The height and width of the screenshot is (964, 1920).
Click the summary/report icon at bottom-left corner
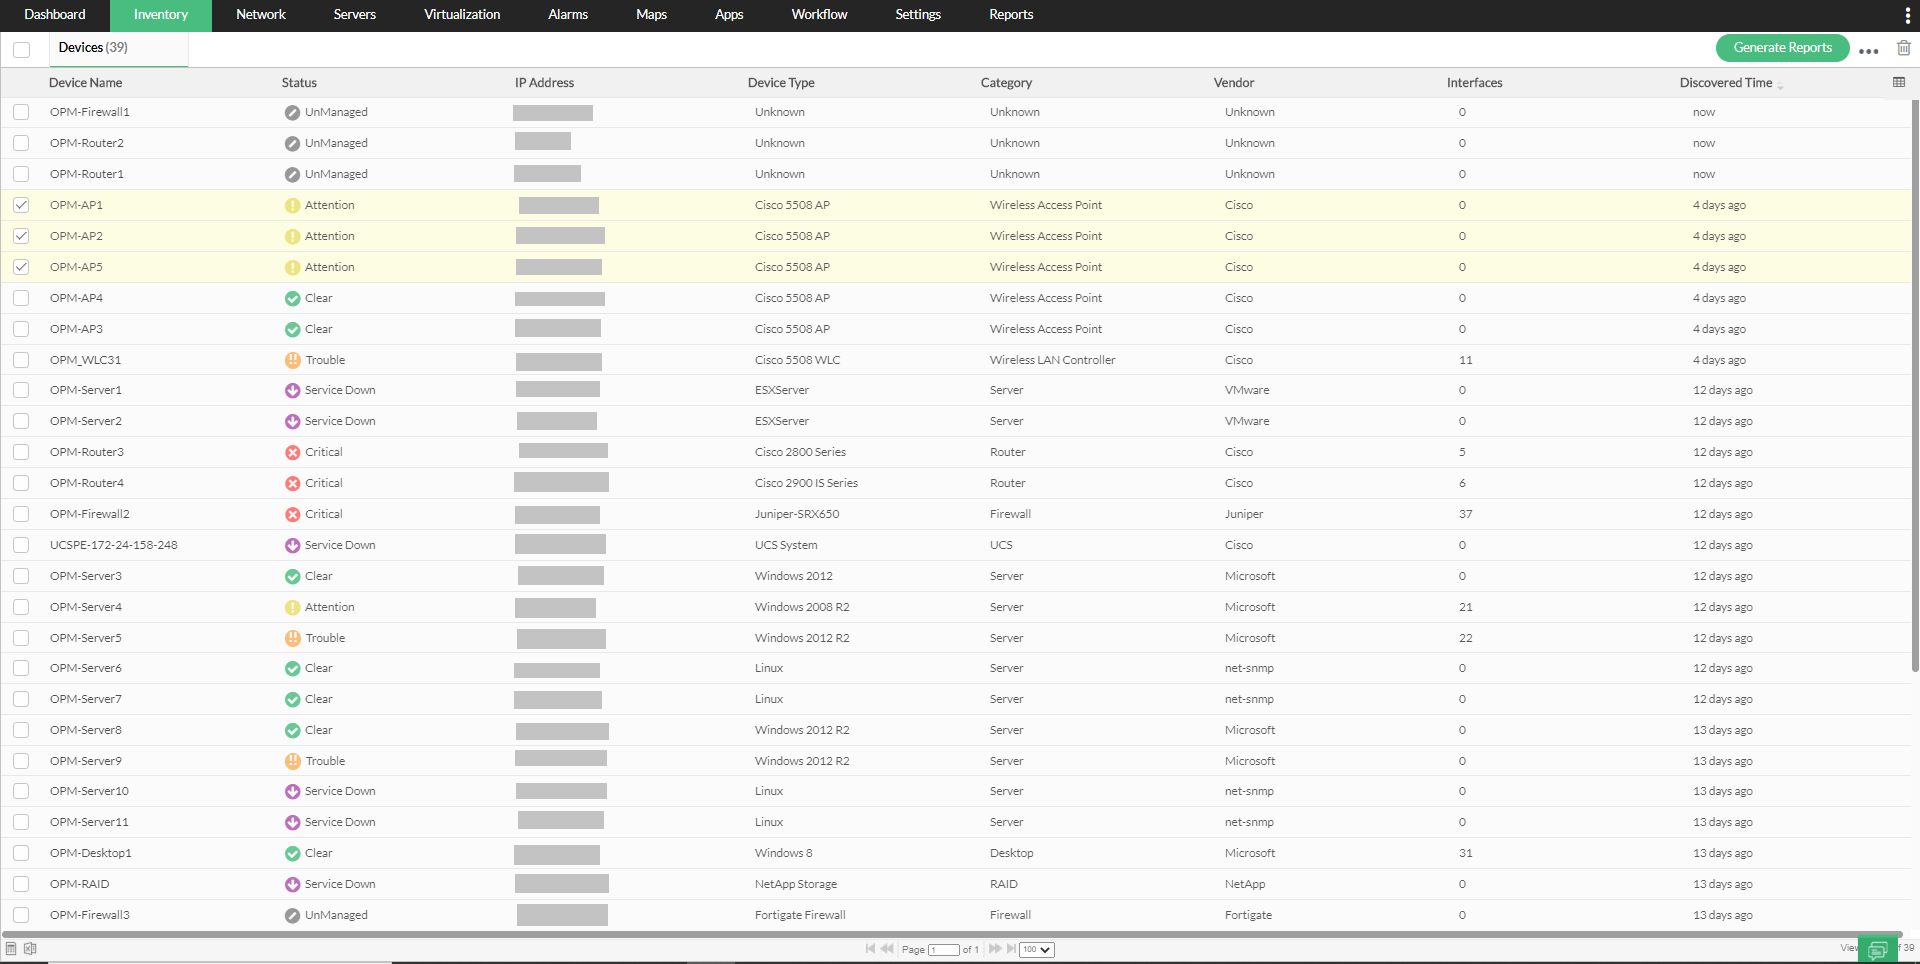10,948
